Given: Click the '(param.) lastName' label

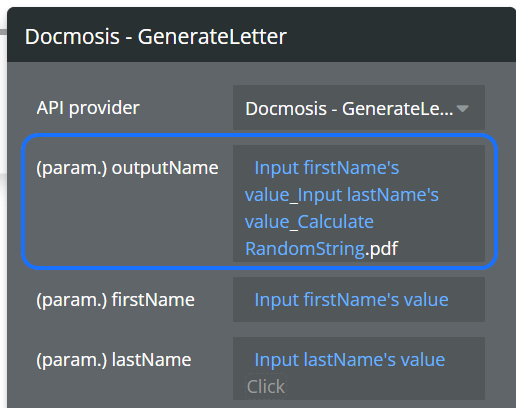Looking at the screenshot, I should [114, 360].
